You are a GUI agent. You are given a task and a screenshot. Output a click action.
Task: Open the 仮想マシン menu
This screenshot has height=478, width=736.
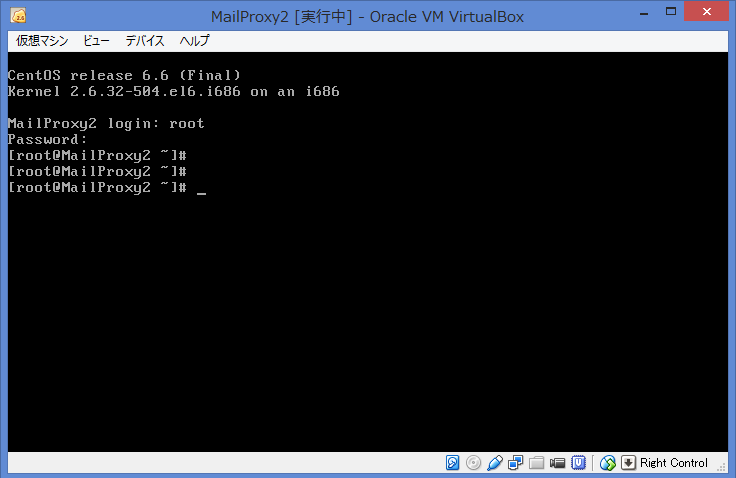[x=42, y=41]
